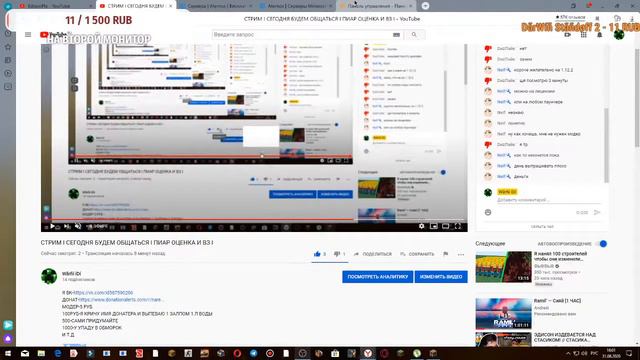Open Mail from the taskbar
Screen dimensions: 640x360
pyautogui.click(x=25, y=353)
